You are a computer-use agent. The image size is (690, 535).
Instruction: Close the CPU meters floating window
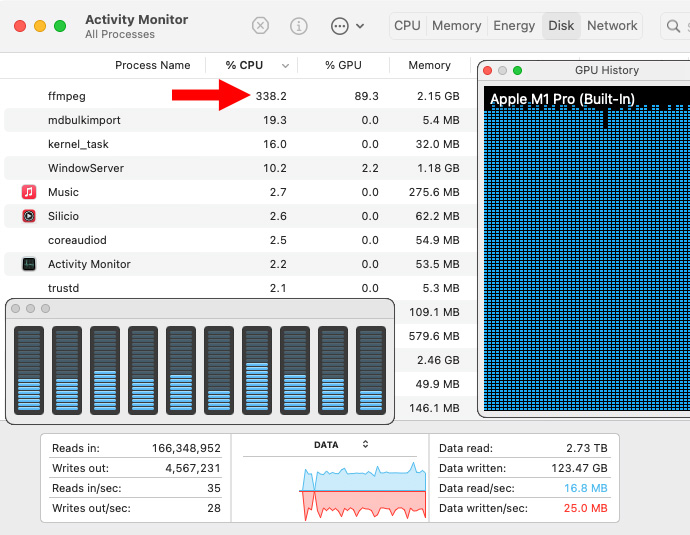click(x=16, y=308)
